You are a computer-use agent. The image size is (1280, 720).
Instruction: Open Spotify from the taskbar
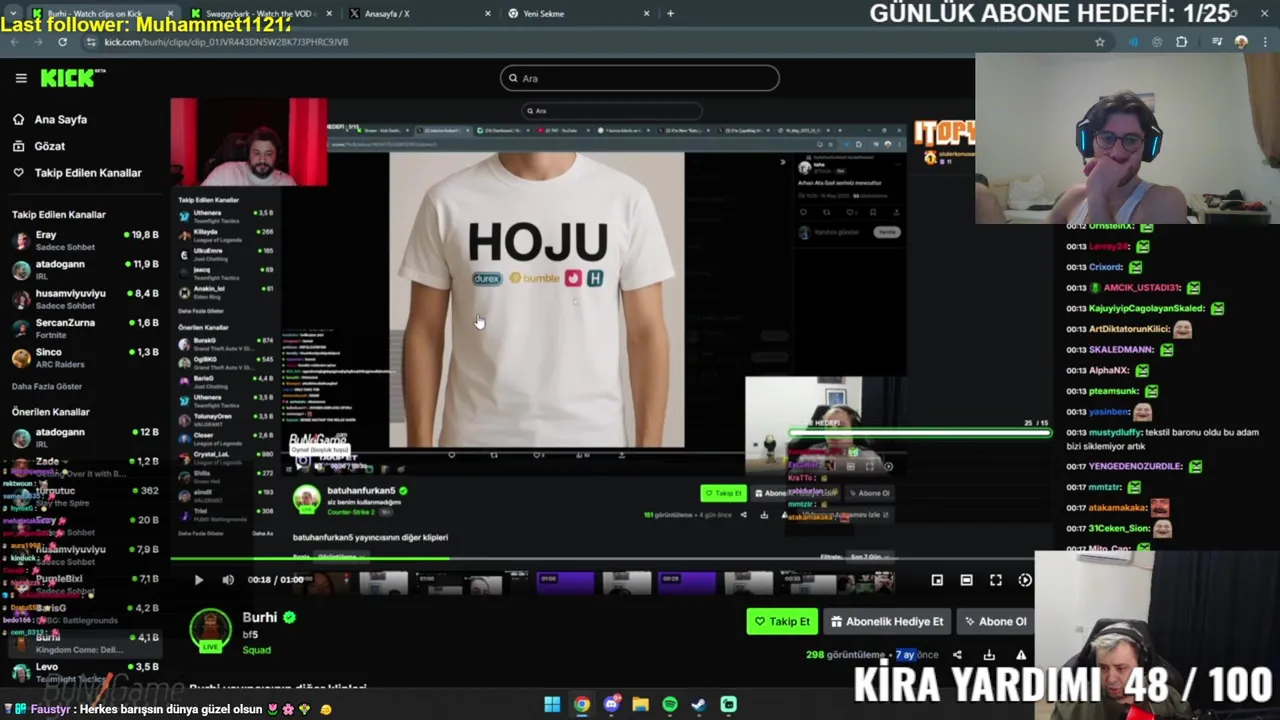tap(670, 705)
